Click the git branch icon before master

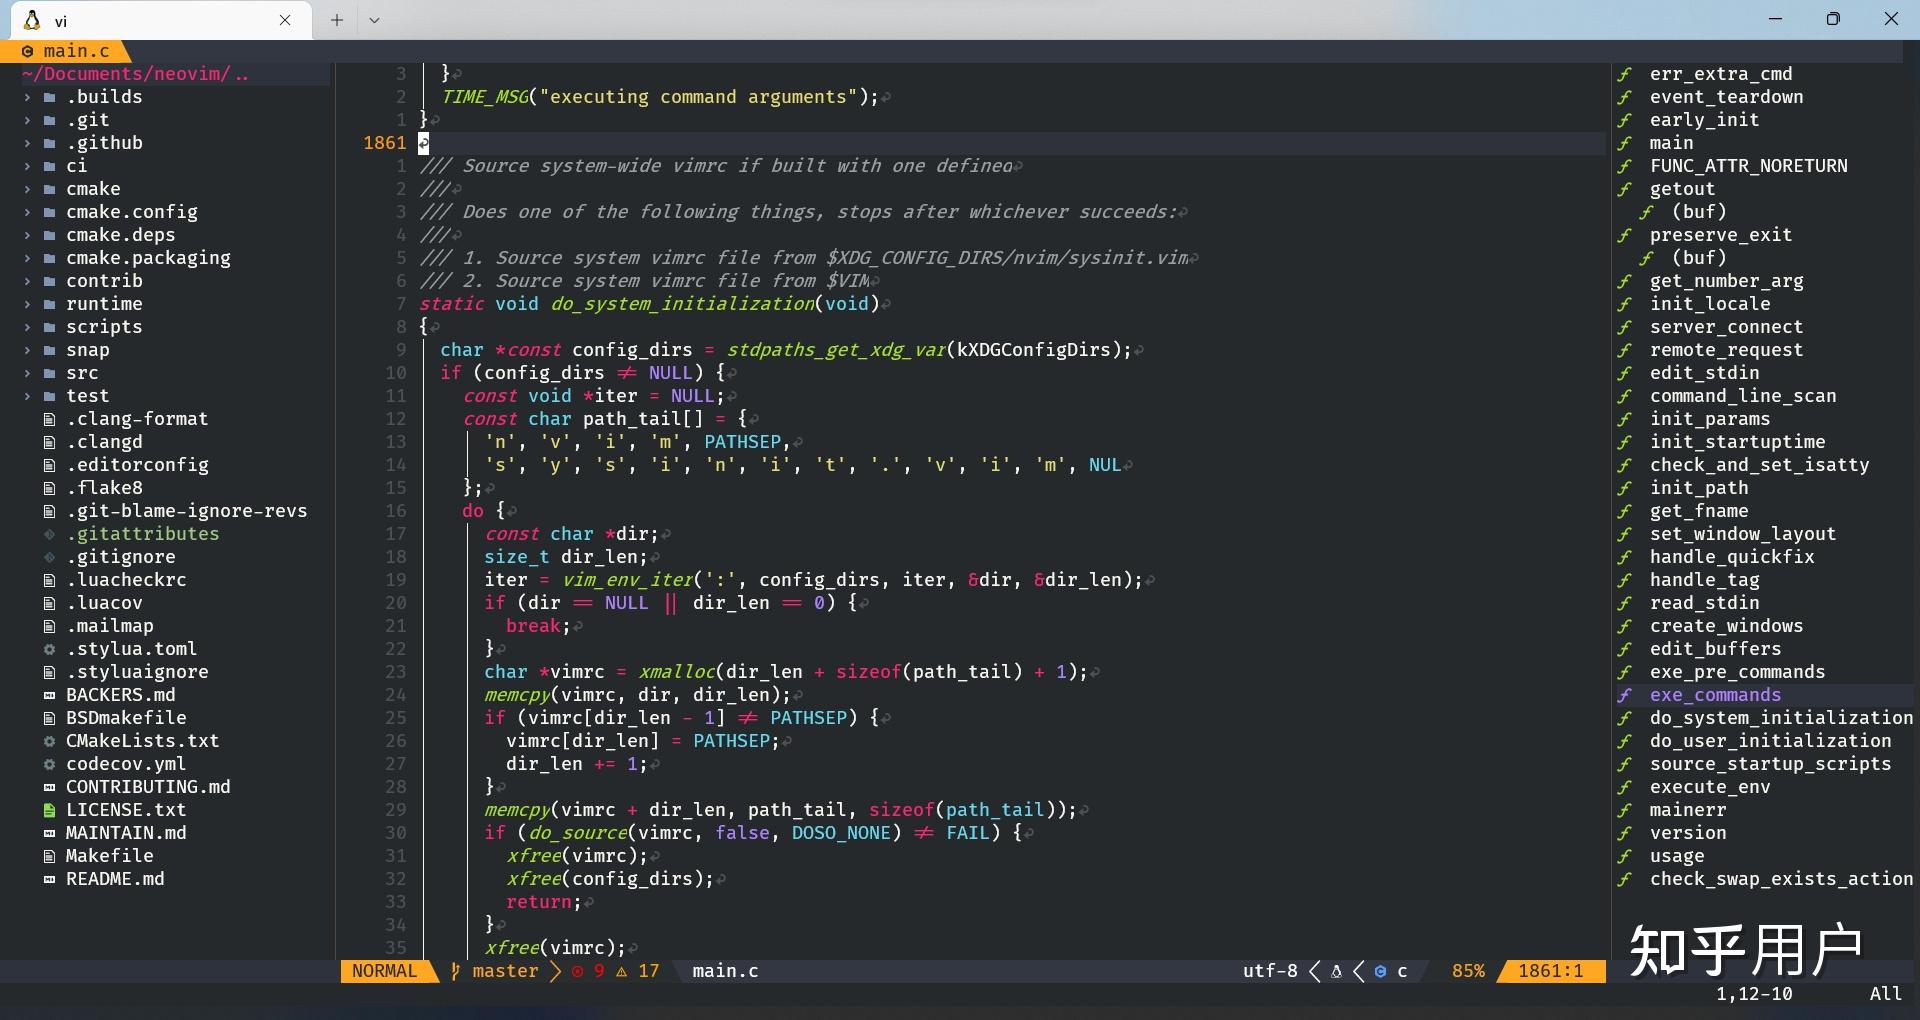point(455,971)
